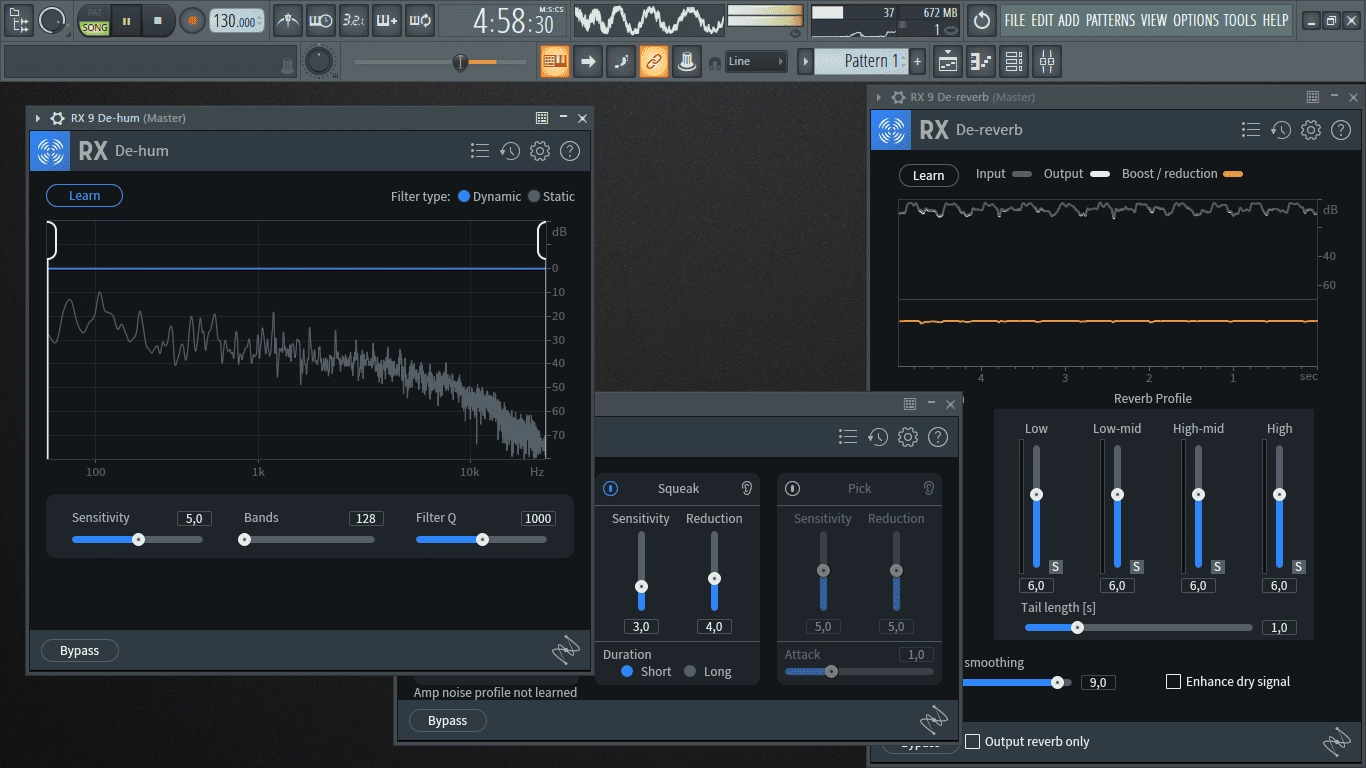Toggle the link/multilink controllers icon
1366x768 pixels.
[654, 61]
